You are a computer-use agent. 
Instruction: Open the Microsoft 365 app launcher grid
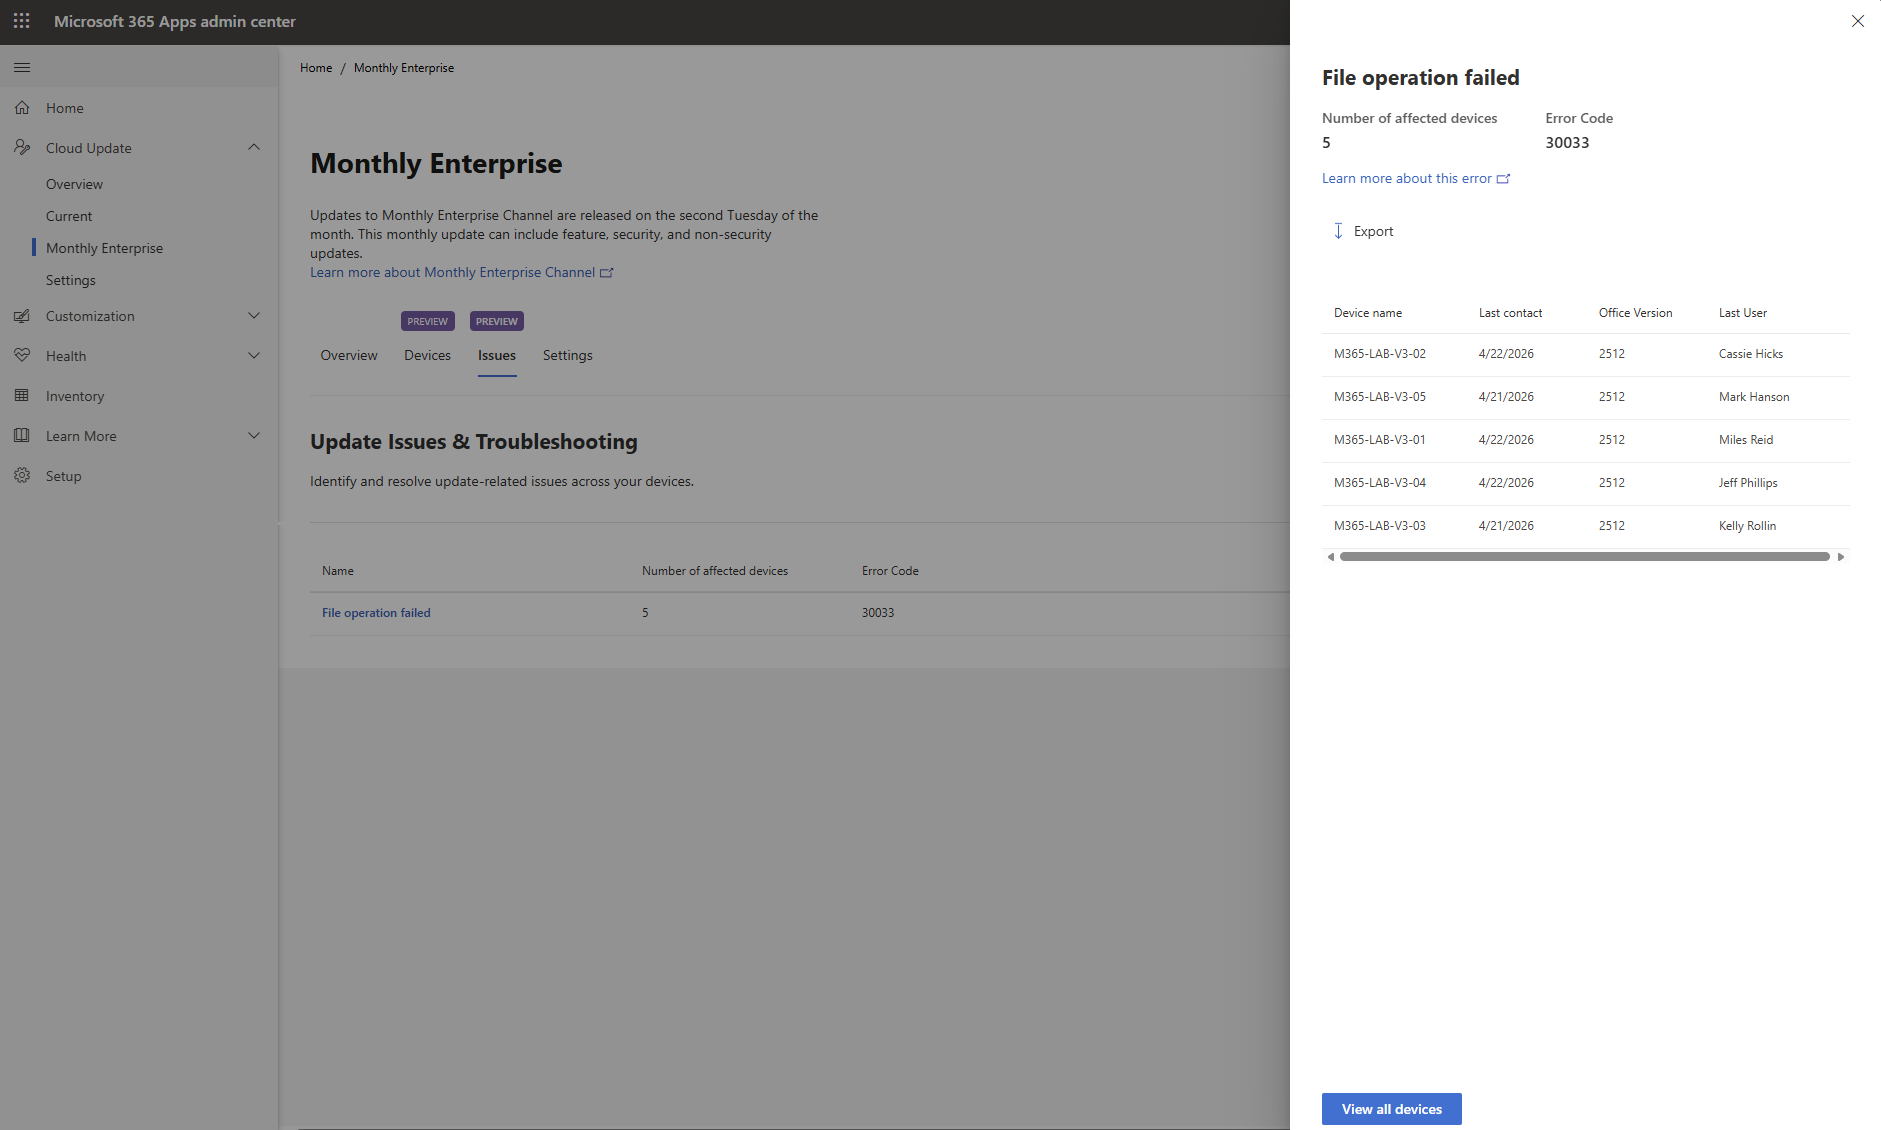(21, 21)
